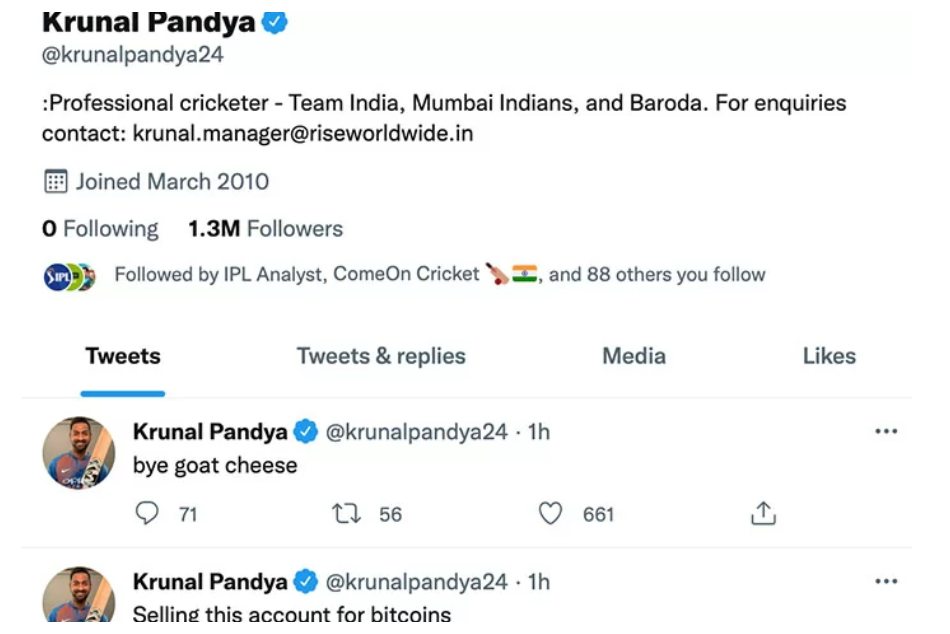Click verified badge in 'bye goat cheese' tweet

[x=305, y=432]
